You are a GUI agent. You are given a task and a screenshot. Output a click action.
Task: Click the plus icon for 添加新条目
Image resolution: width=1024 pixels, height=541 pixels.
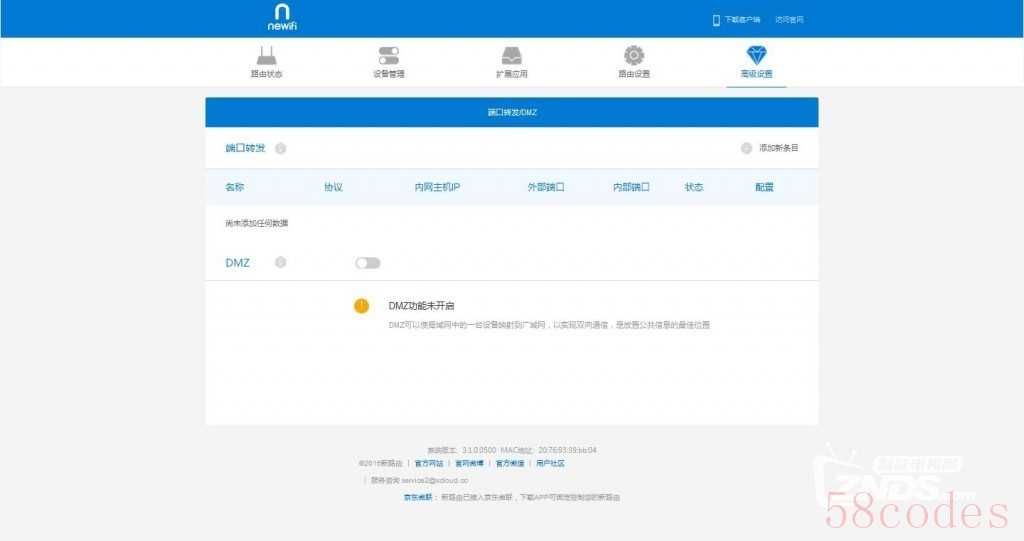tap(746, 148)
